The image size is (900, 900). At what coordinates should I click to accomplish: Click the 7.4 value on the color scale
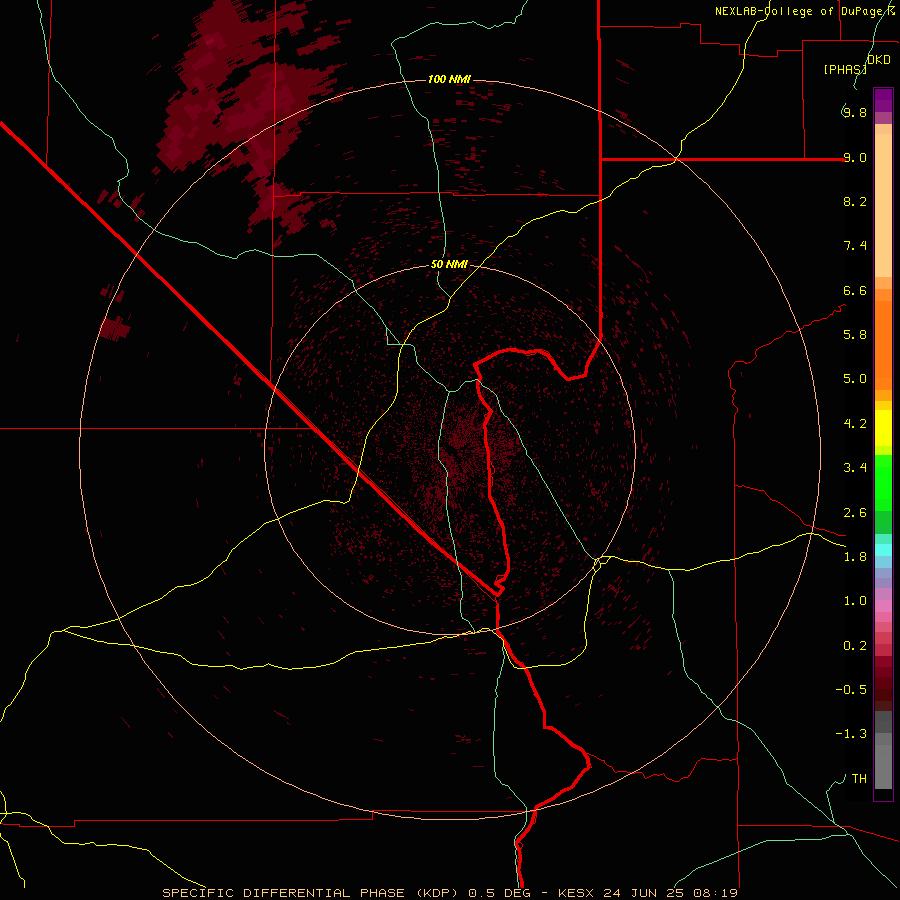[855, 246]
